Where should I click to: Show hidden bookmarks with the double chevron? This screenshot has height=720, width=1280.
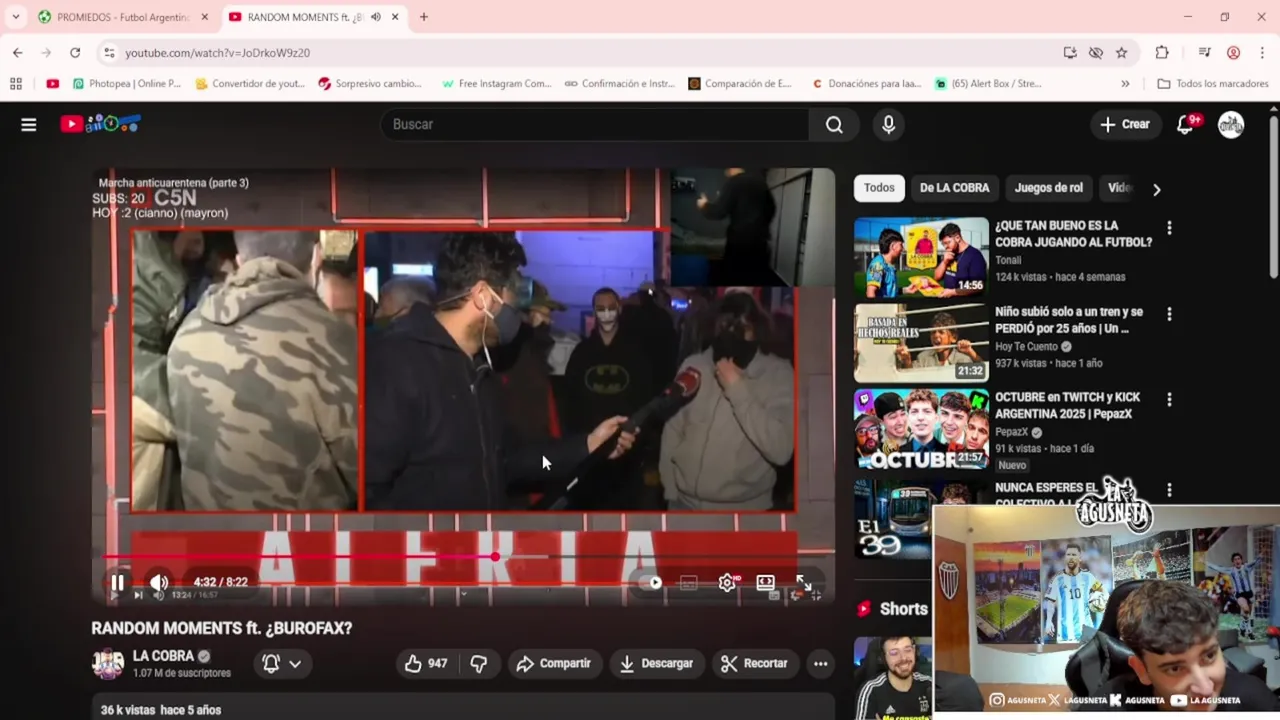tap(1126, 84)
